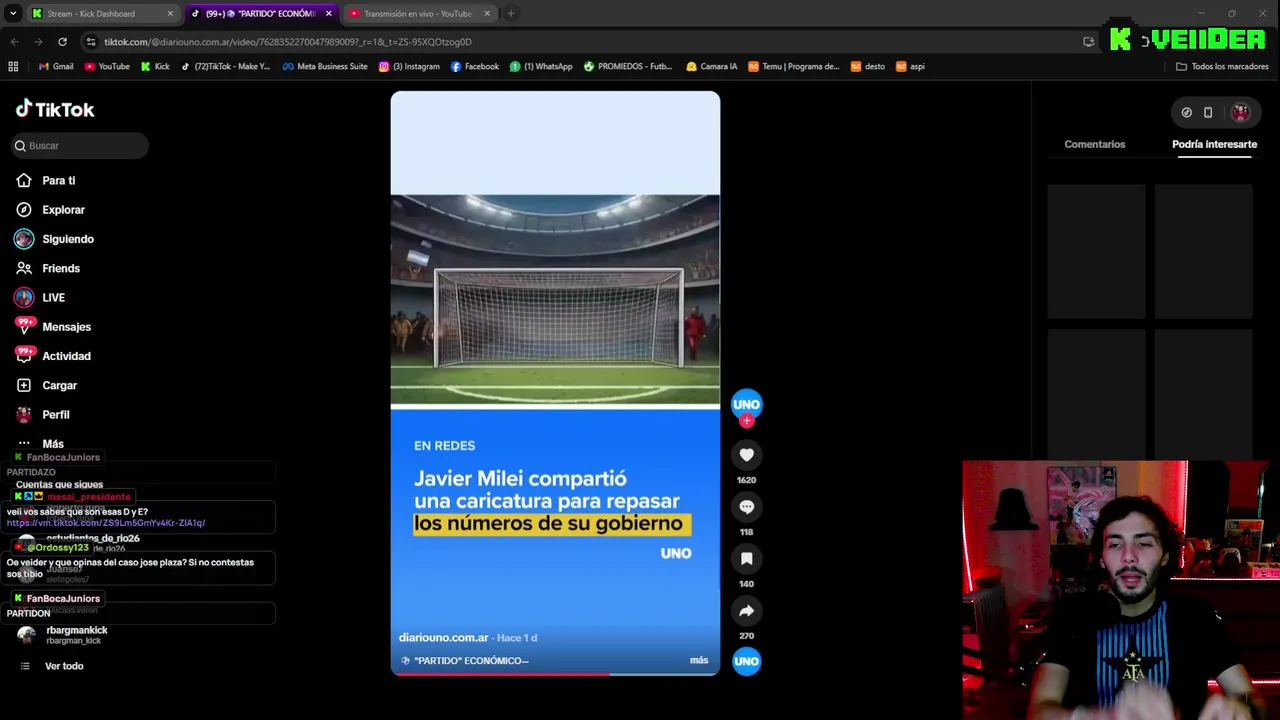
Task: Like the video with heart icon
Action: (746, 455)
